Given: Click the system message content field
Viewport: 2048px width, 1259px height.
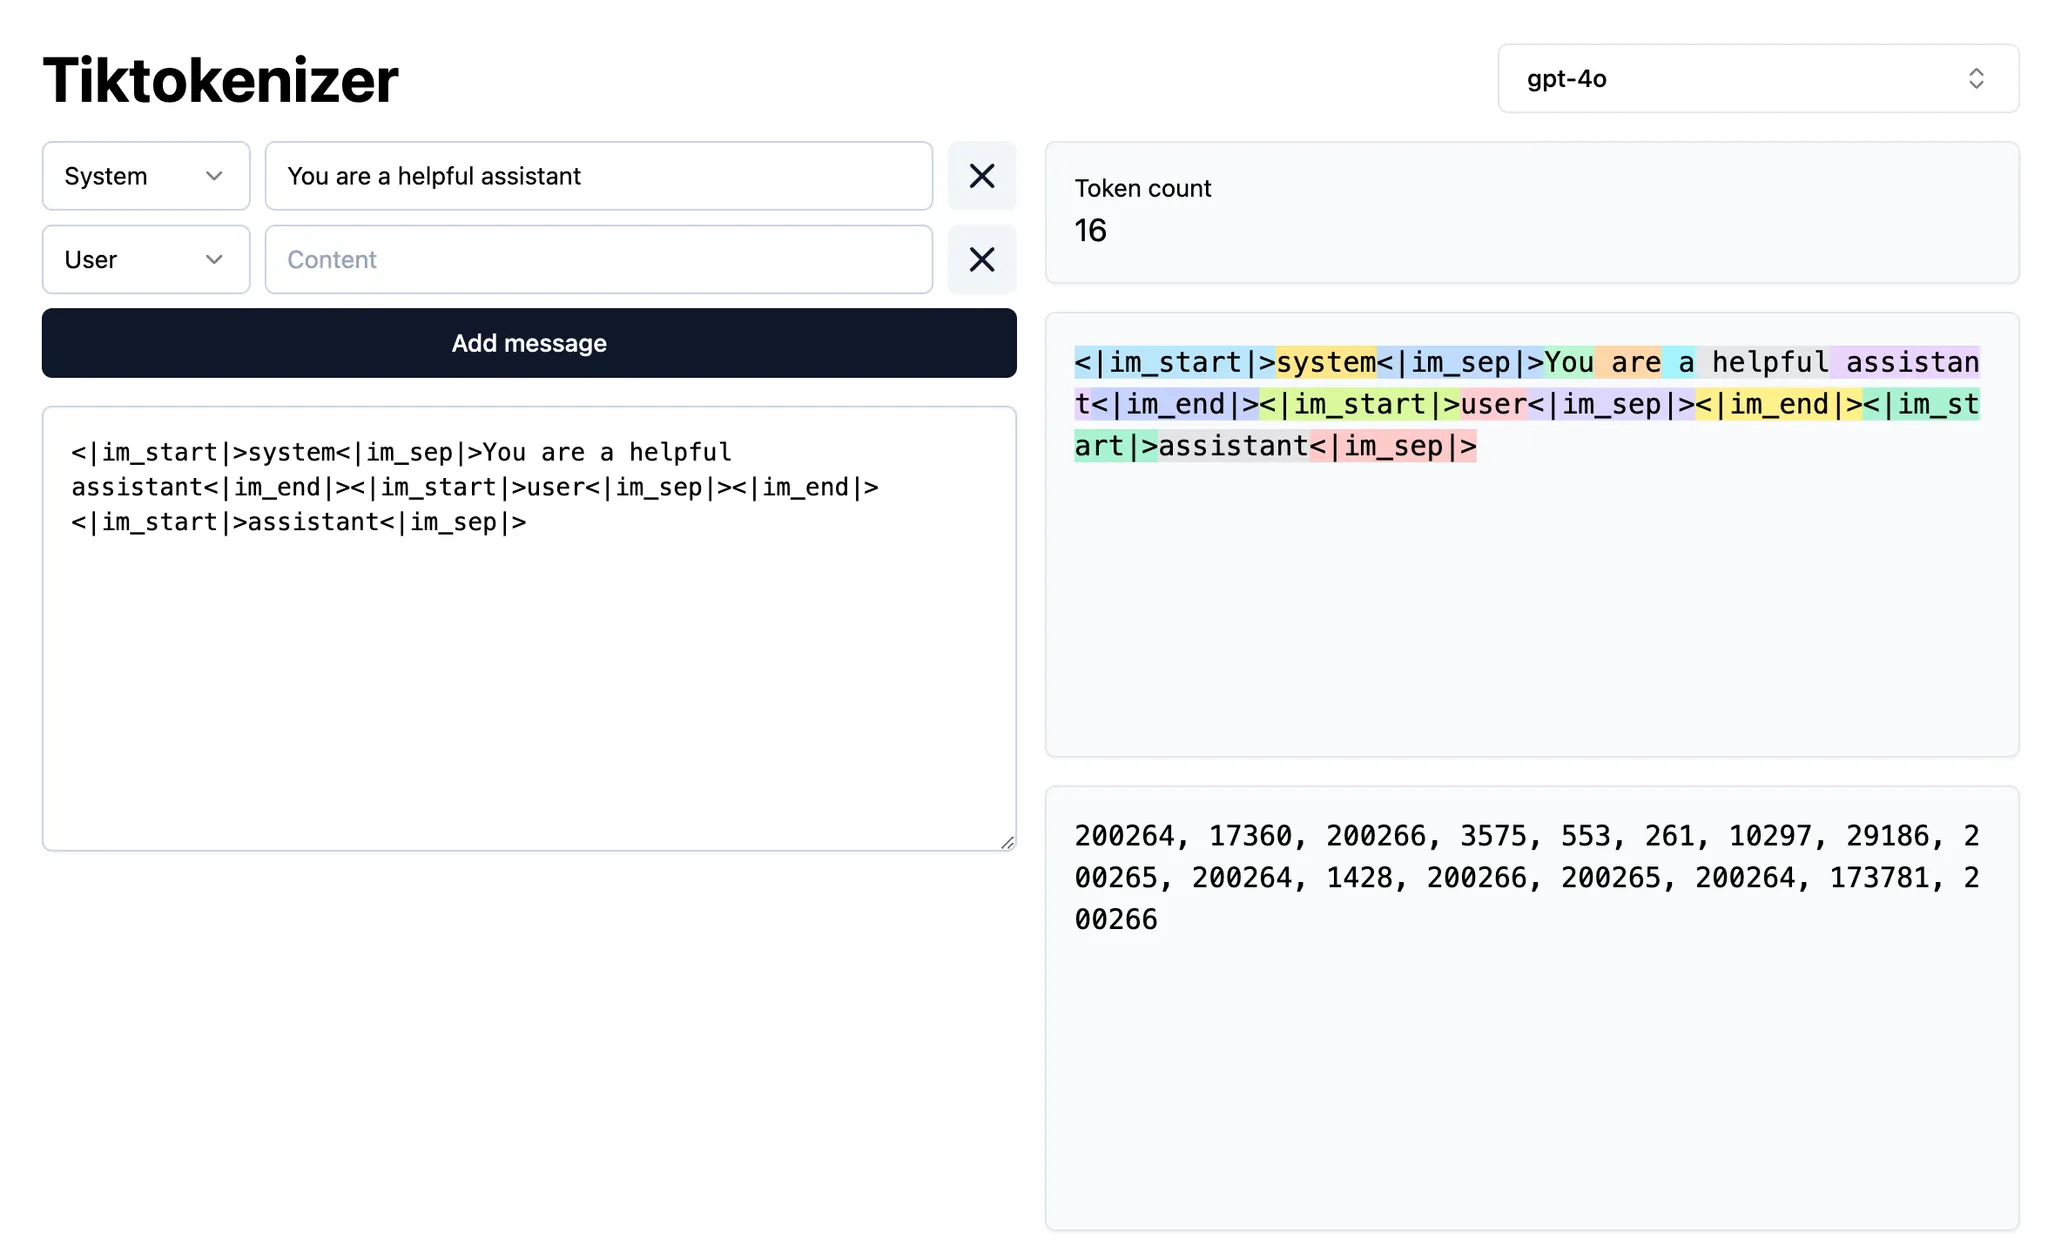Looking at the screenshot, I should pos(598,176).
